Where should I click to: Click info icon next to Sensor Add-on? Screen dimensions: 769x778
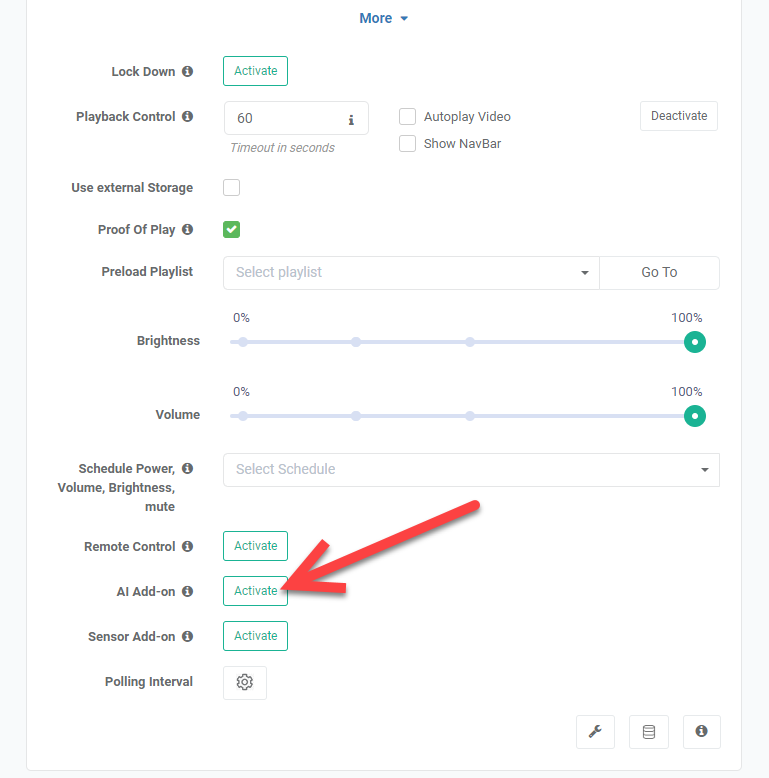[x=187, y=637]
